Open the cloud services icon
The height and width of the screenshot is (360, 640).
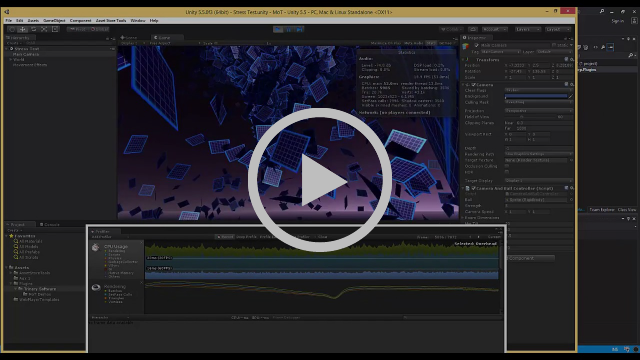[473, 29]
